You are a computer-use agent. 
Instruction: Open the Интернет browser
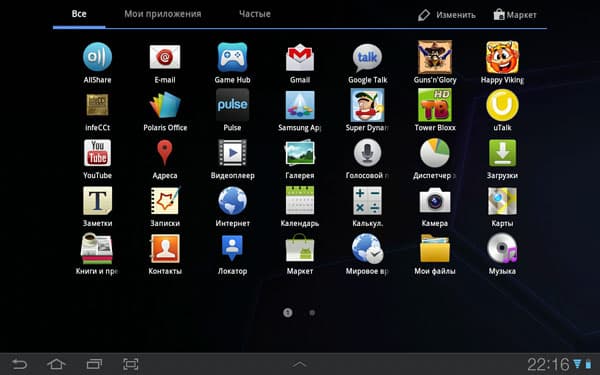point(232,201)
